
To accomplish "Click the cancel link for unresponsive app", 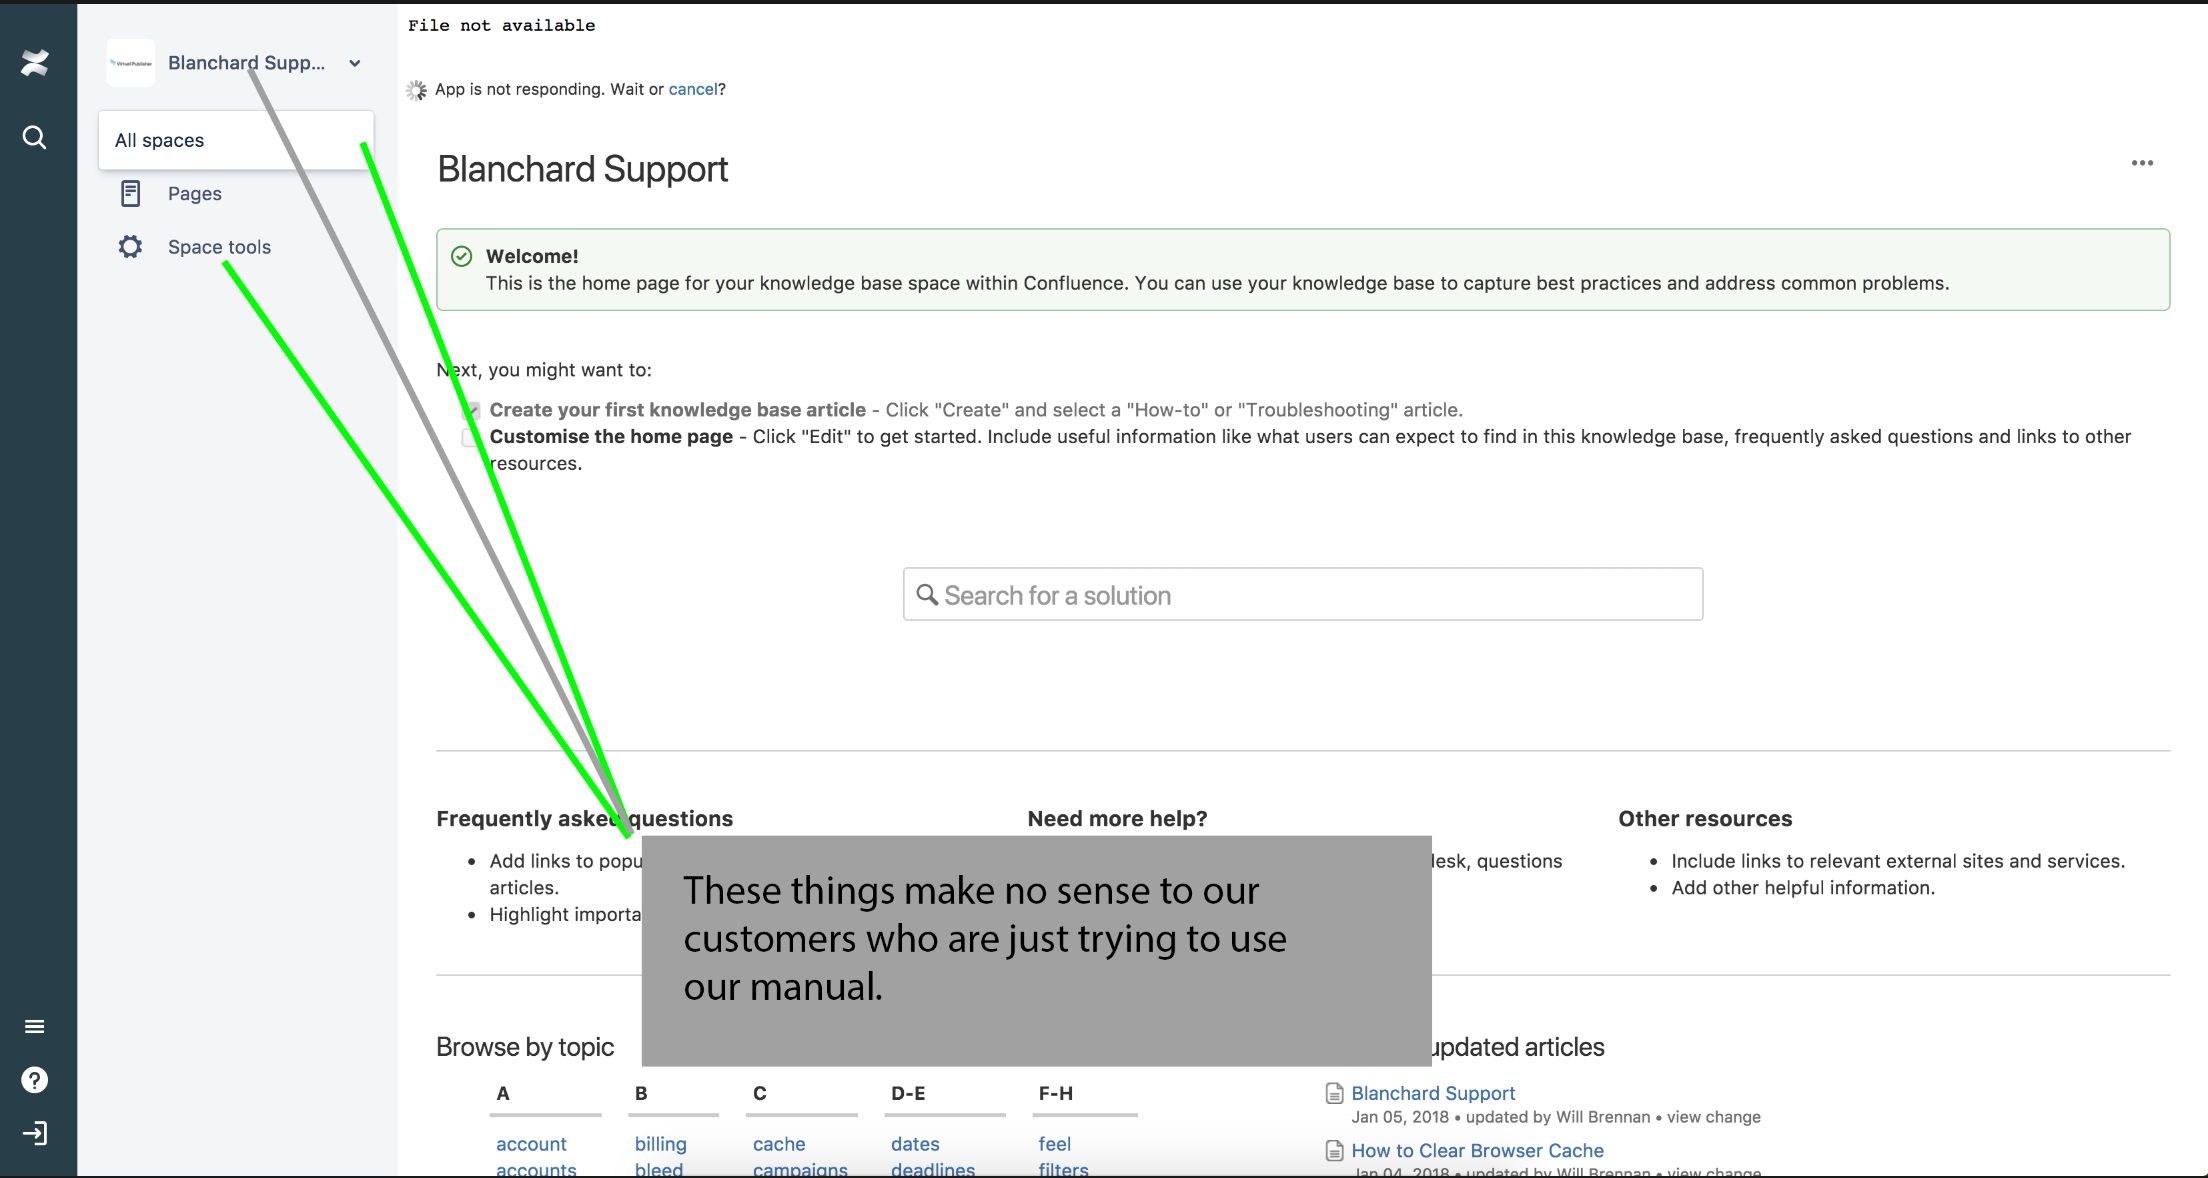I will 693,89.
